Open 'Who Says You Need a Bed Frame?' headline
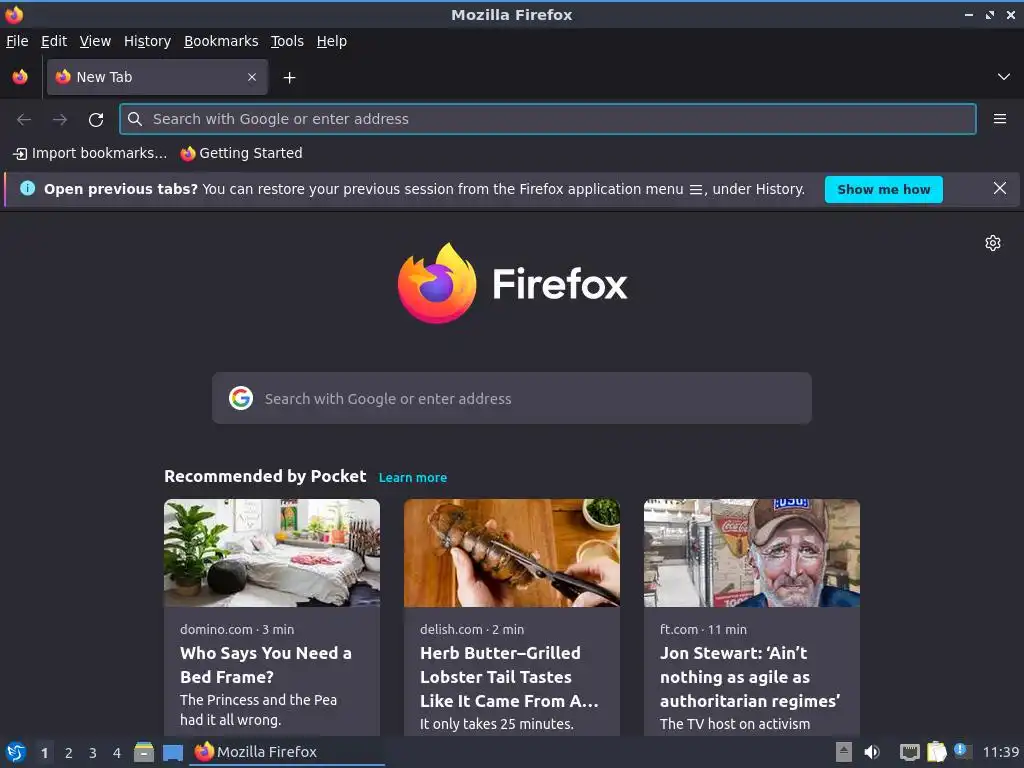1024x768 pixels. click(x=266, y=665)
